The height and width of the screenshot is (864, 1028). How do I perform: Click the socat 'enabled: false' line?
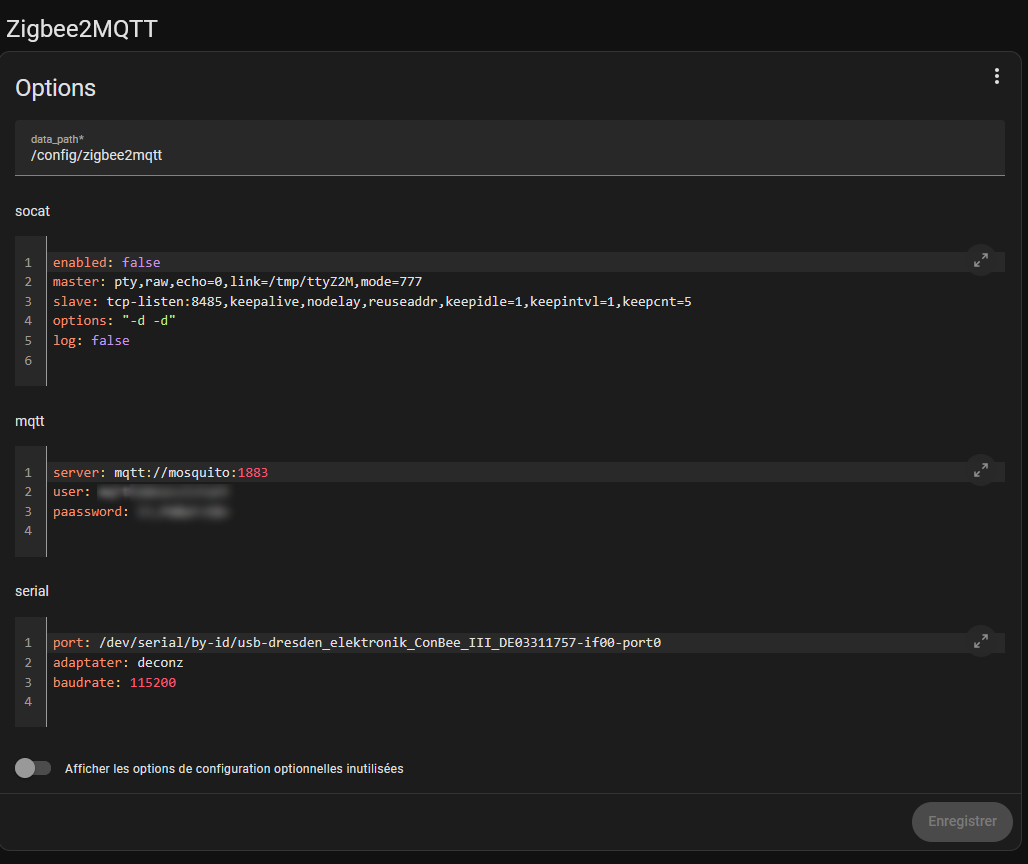click(x=106, y=262)
